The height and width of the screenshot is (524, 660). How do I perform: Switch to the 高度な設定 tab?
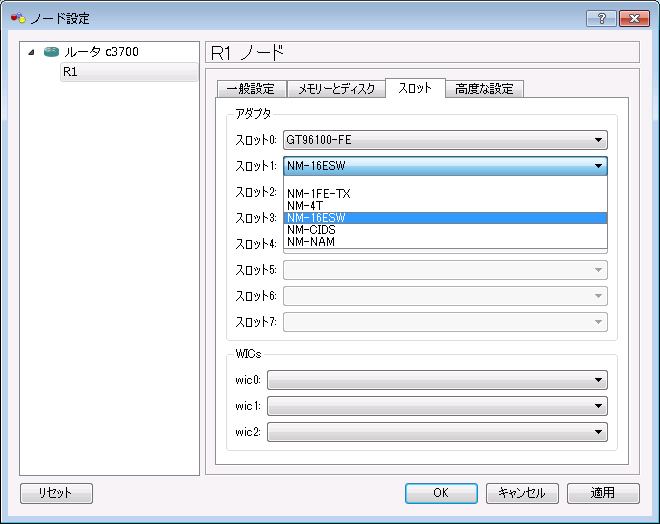pyautogui.click(x=484, y=89)
